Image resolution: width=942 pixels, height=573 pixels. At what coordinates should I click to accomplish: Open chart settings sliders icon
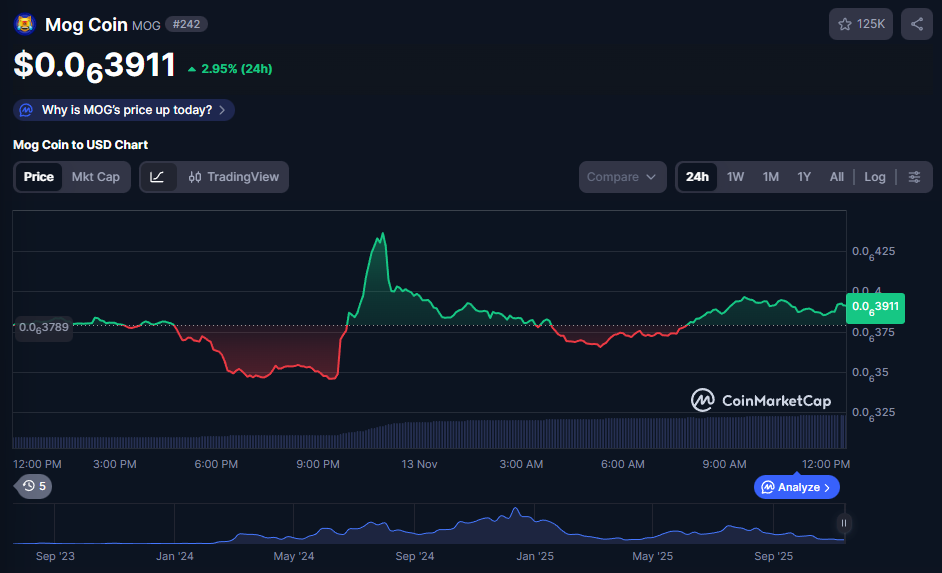click(x=914, y=177)
